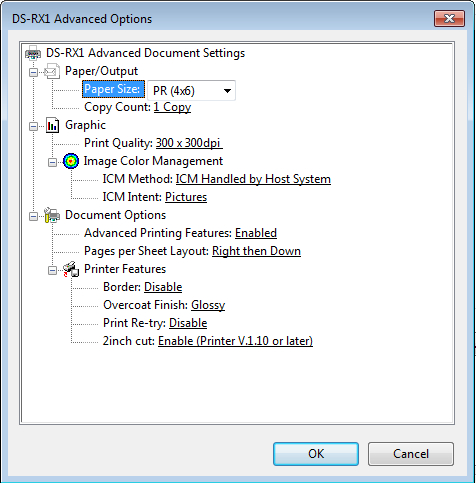
Task: Select the Overcoat Finish label
Action: pos(146,305)
